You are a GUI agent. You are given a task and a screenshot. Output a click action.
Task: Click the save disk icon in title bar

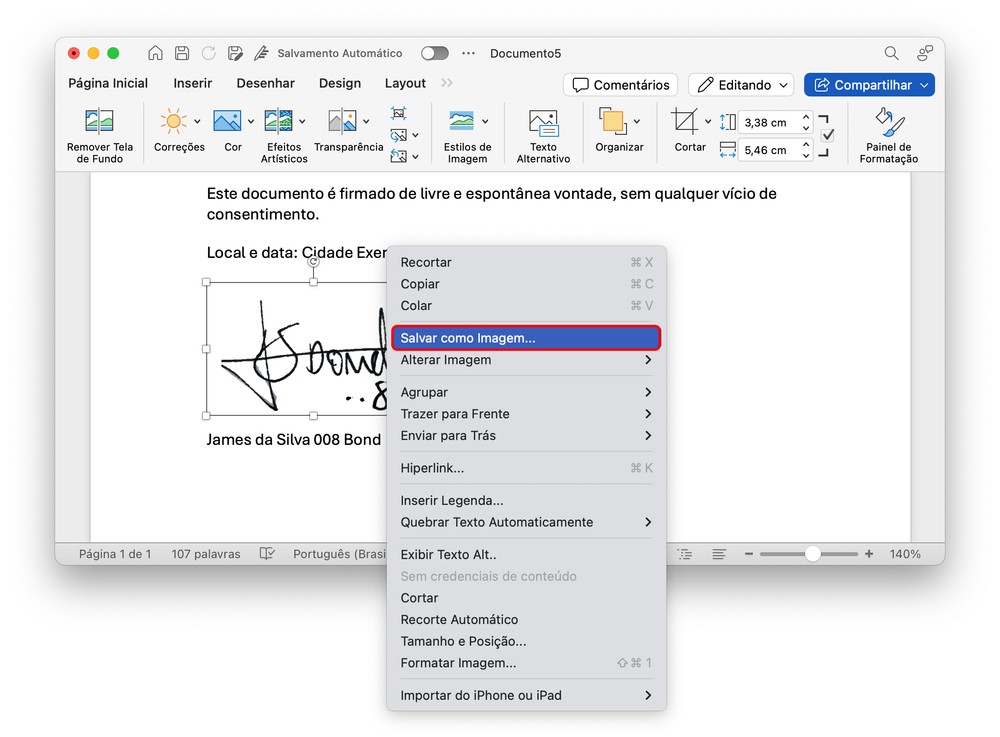182,53
